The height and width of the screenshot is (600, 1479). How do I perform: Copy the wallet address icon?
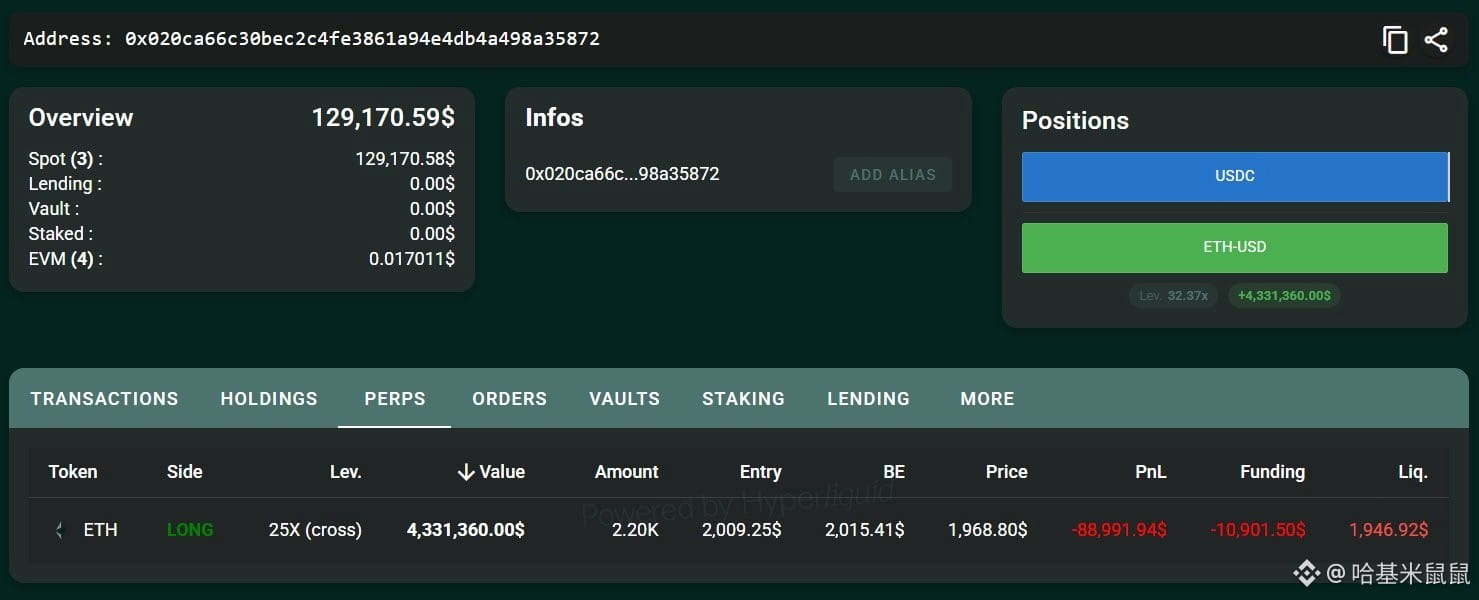click(1395, 40)
